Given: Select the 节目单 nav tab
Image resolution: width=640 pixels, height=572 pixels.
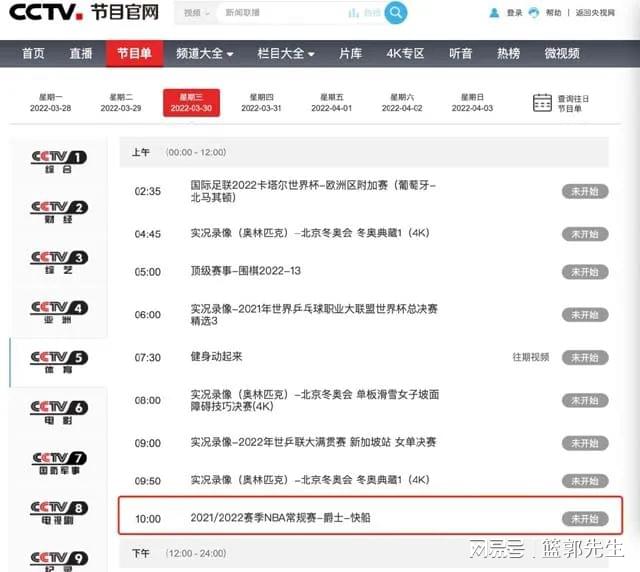Looking at the screenshot, I should pos(135,53).
